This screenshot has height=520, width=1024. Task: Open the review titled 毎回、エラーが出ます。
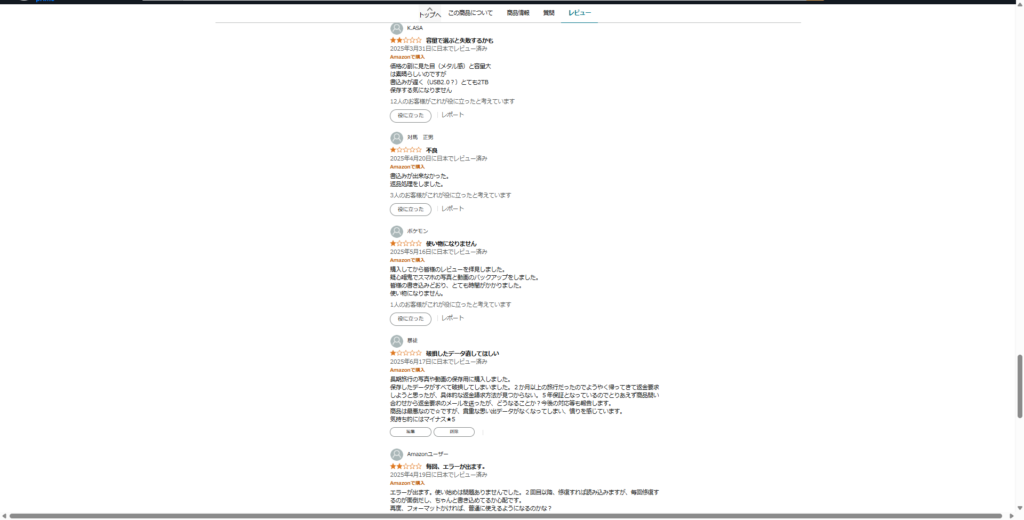pos(456,466)
